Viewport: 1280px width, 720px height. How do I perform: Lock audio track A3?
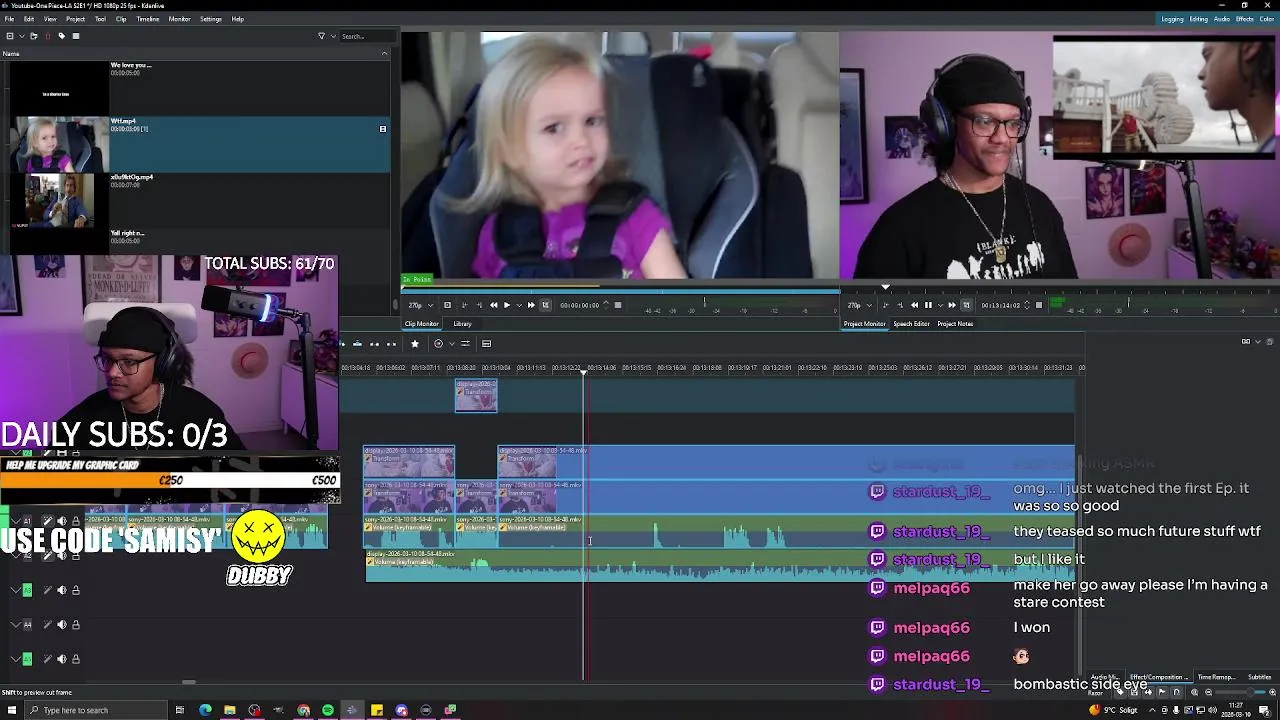click(x=75, y=590)
